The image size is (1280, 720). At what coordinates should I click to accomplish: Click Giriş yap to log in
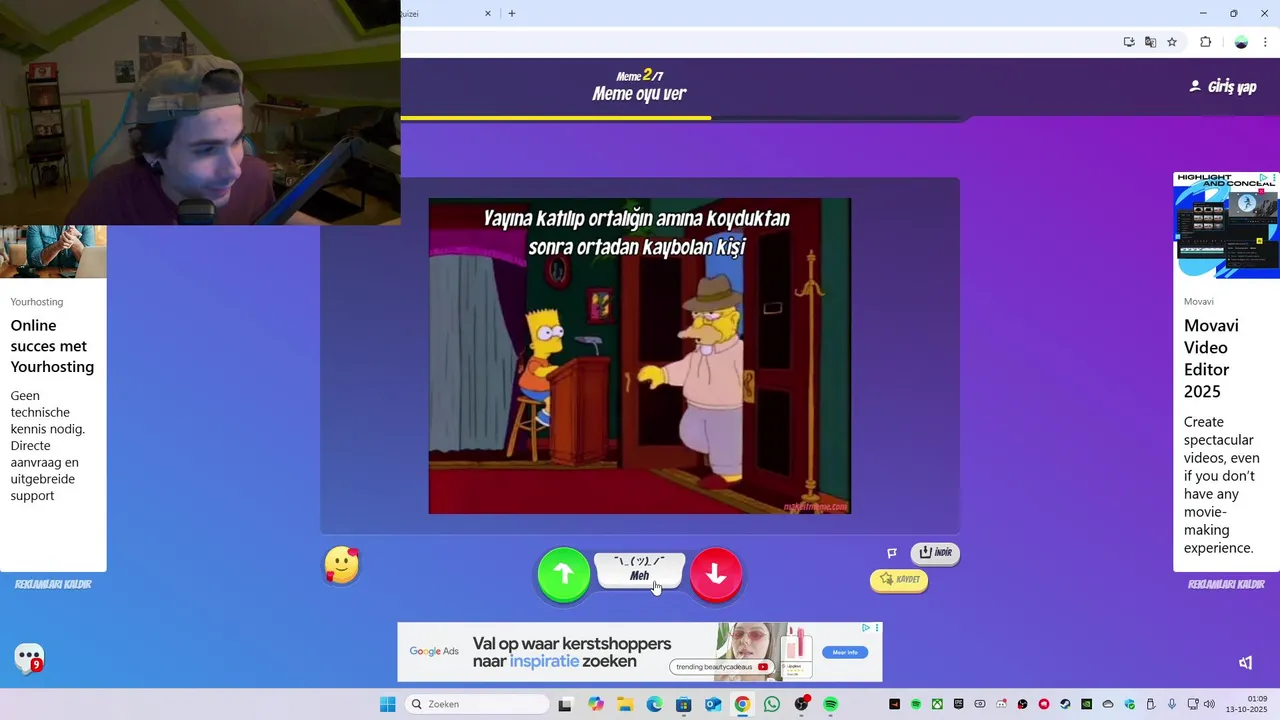coord(1223,87)
